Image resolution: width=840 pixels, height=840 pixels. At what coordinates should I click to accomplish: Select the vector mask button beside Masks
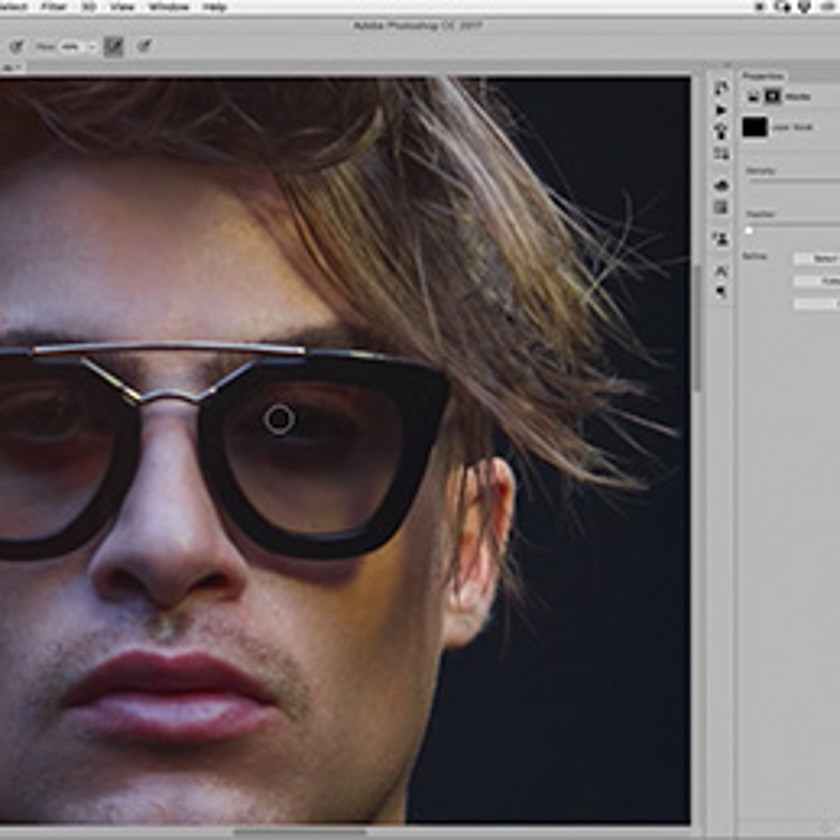772,96
